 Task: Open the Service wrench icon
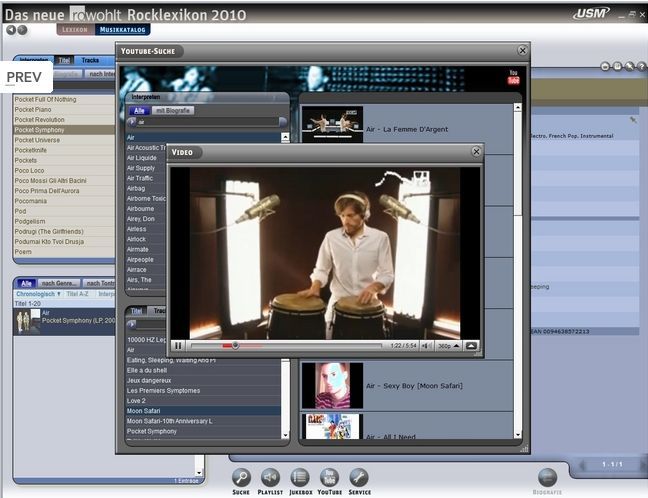[359, 478]
